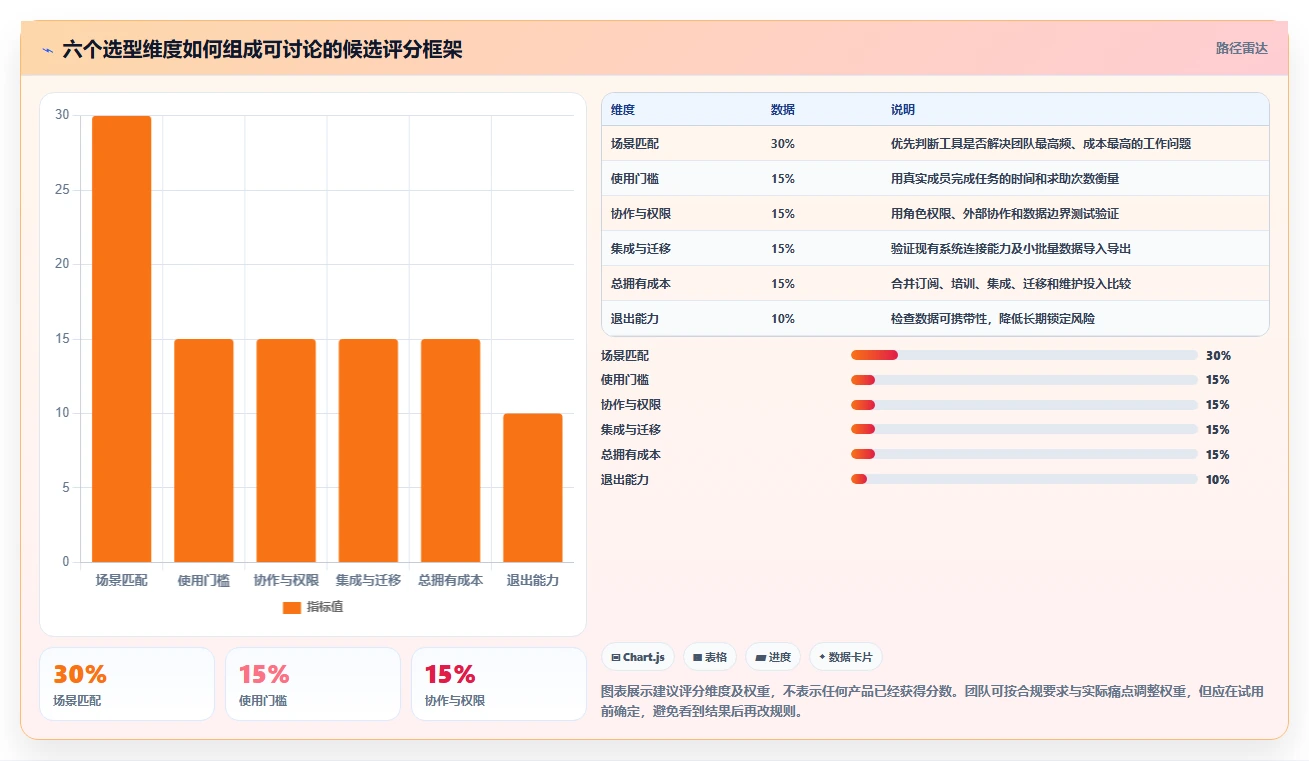Click the 场景匹配 30% progress bar
The width and height of the screenshot is (1309, 761).
coord(1024,355)
